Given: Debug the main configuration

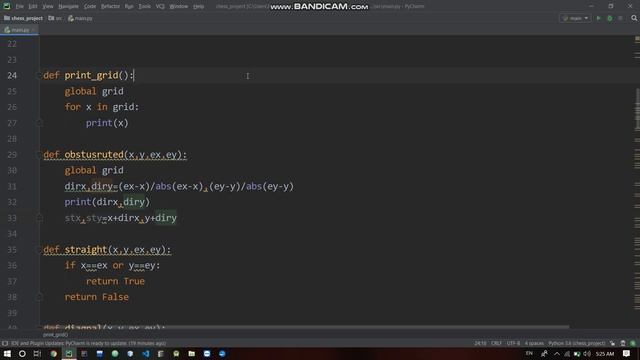Looking at the screenshot, I should [x=610, y=18].
